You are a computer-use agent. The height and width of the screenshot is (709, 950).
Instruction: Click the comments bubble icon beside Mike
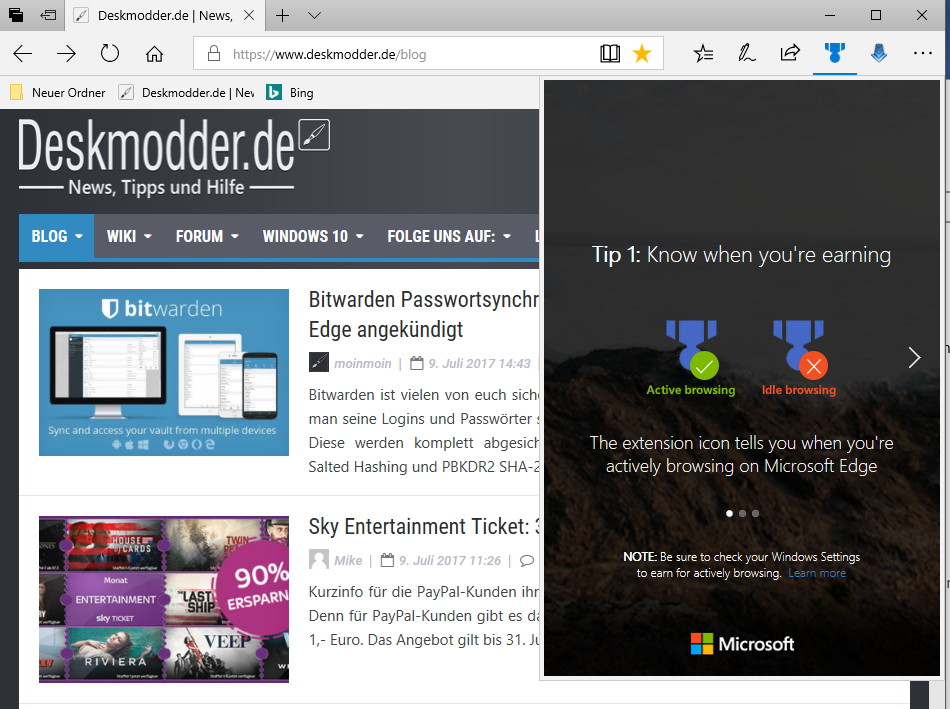(526, 561)
